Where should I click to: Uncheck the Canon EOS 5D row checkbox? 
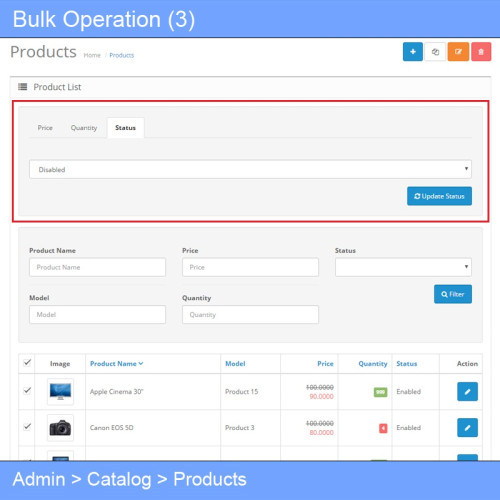click(27, 426)
